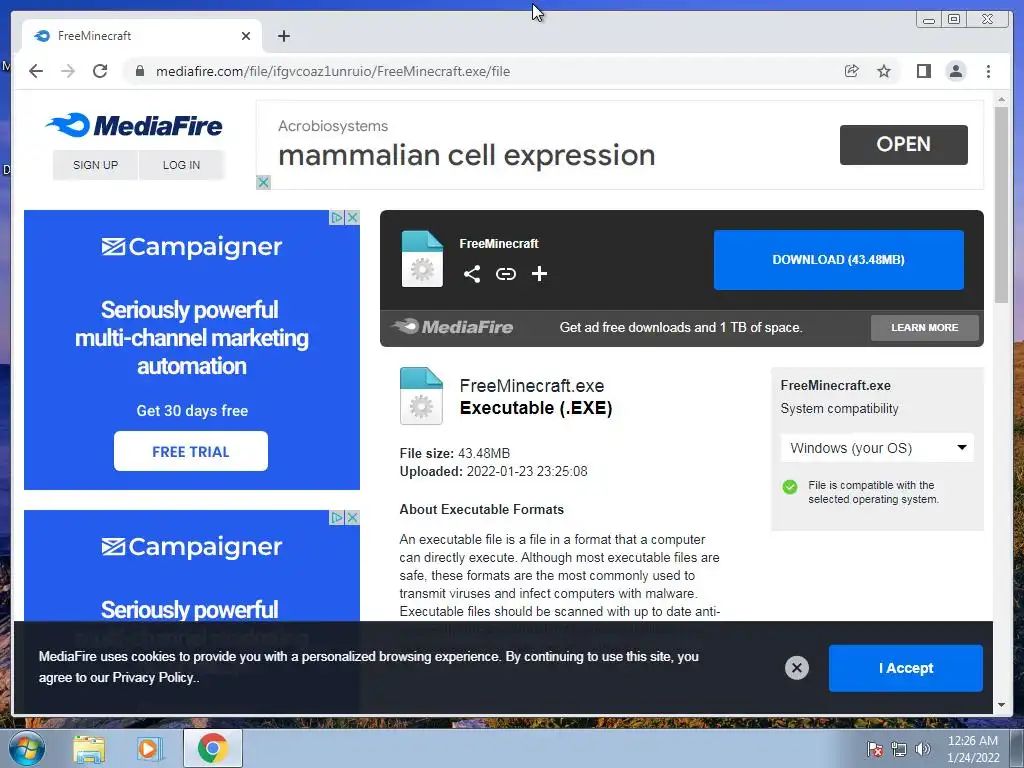Click the green compatibility checkmark icon
The height and width of the screenshot is (768, 1024).
coord(790,487)
